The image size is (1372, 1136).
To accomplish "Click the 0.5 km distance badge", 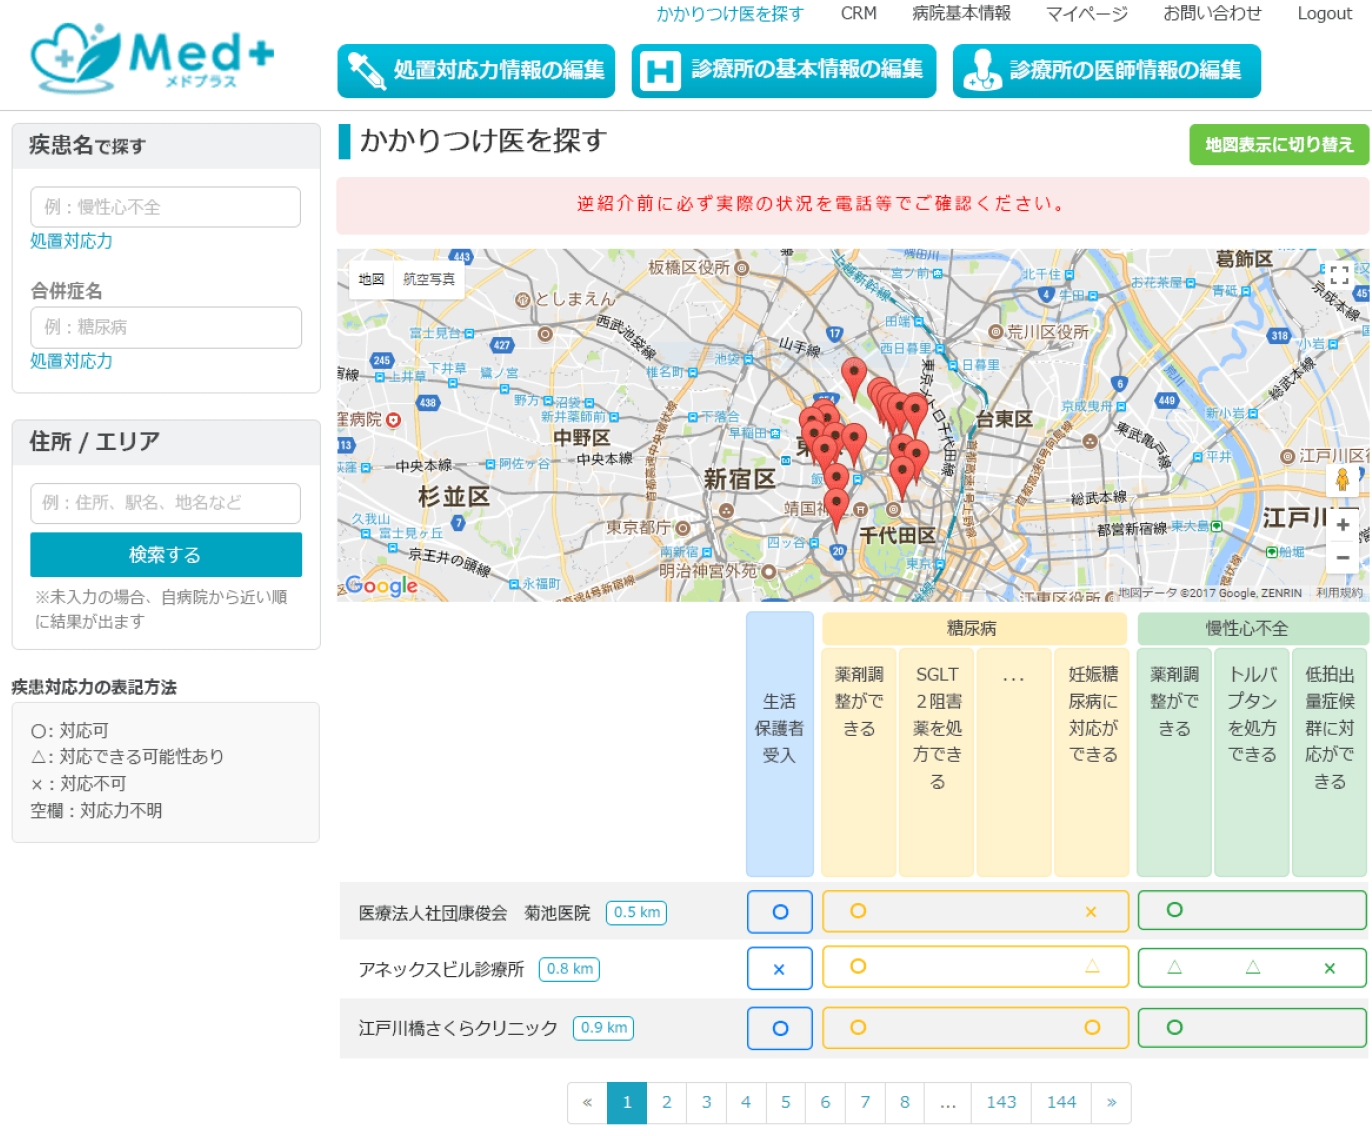I will [636, 913].
